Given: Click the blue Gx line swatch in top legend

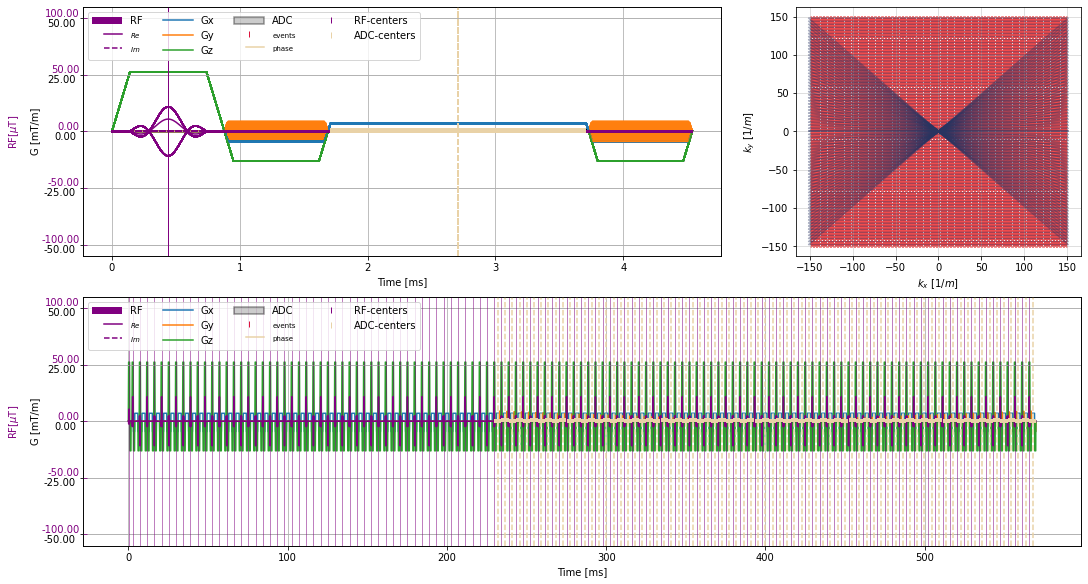Looking at the screenshot, I should point(177,21).
